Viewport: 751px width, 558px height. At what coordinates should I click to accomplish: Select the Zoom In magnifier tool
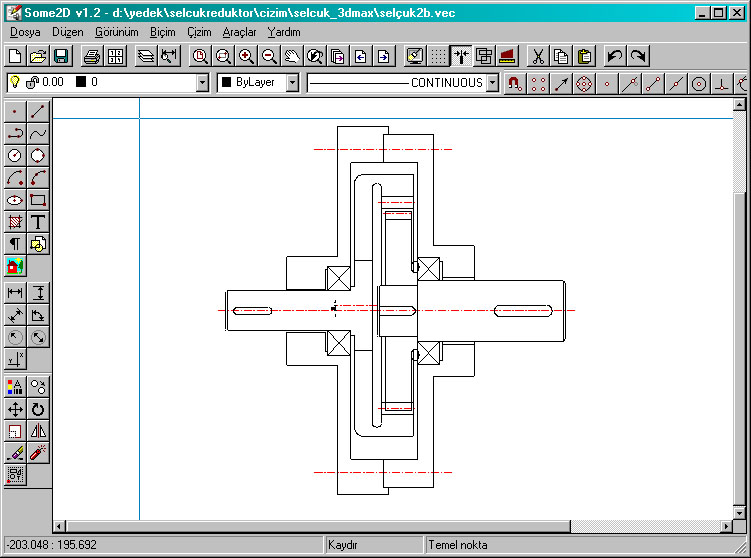(245, 56)
